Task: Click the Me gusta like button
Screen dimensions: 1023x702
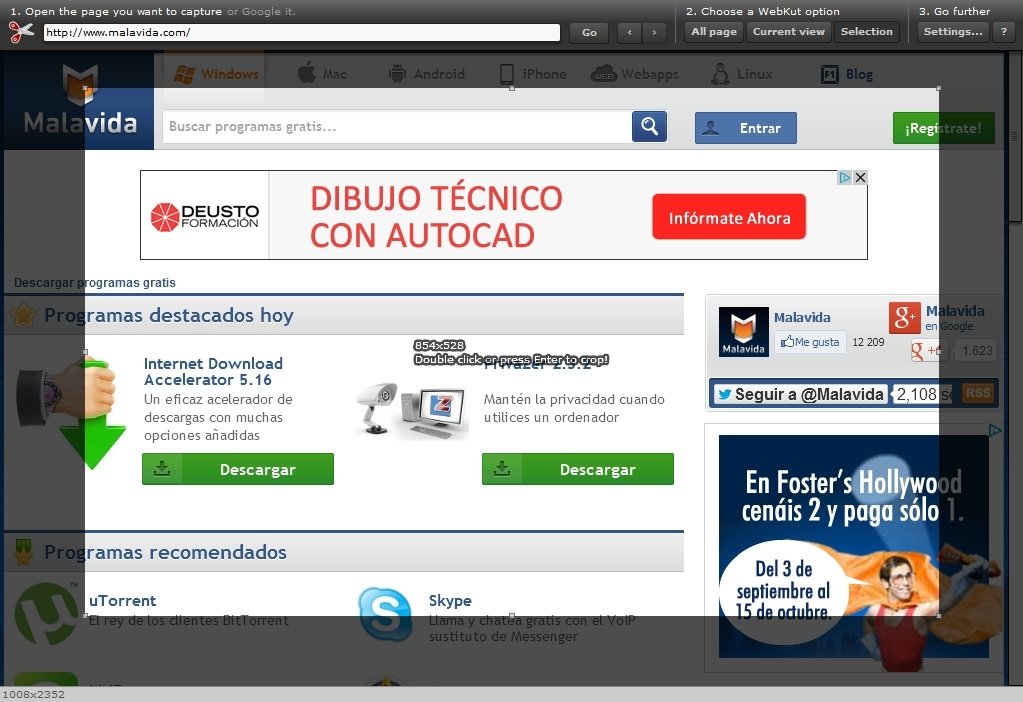Action: click(810, 342)
